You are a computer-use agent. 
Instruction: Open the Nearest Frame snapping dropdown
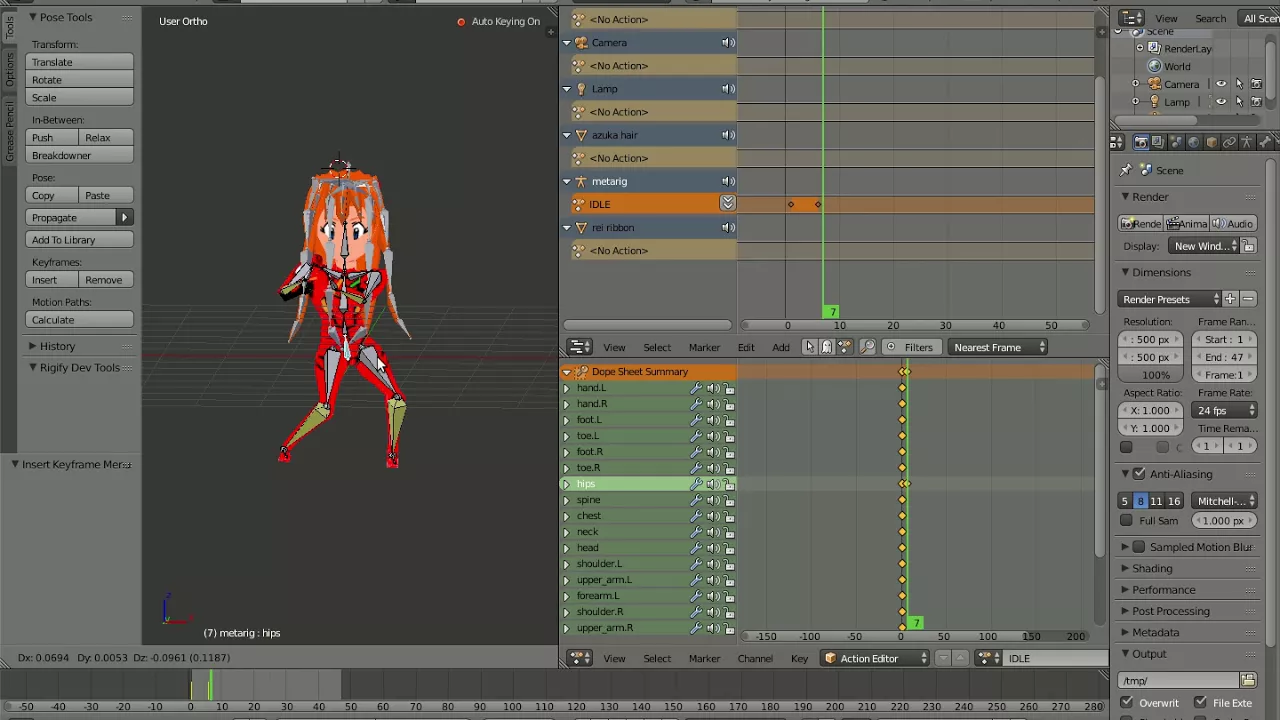click(x=997, y=347)
